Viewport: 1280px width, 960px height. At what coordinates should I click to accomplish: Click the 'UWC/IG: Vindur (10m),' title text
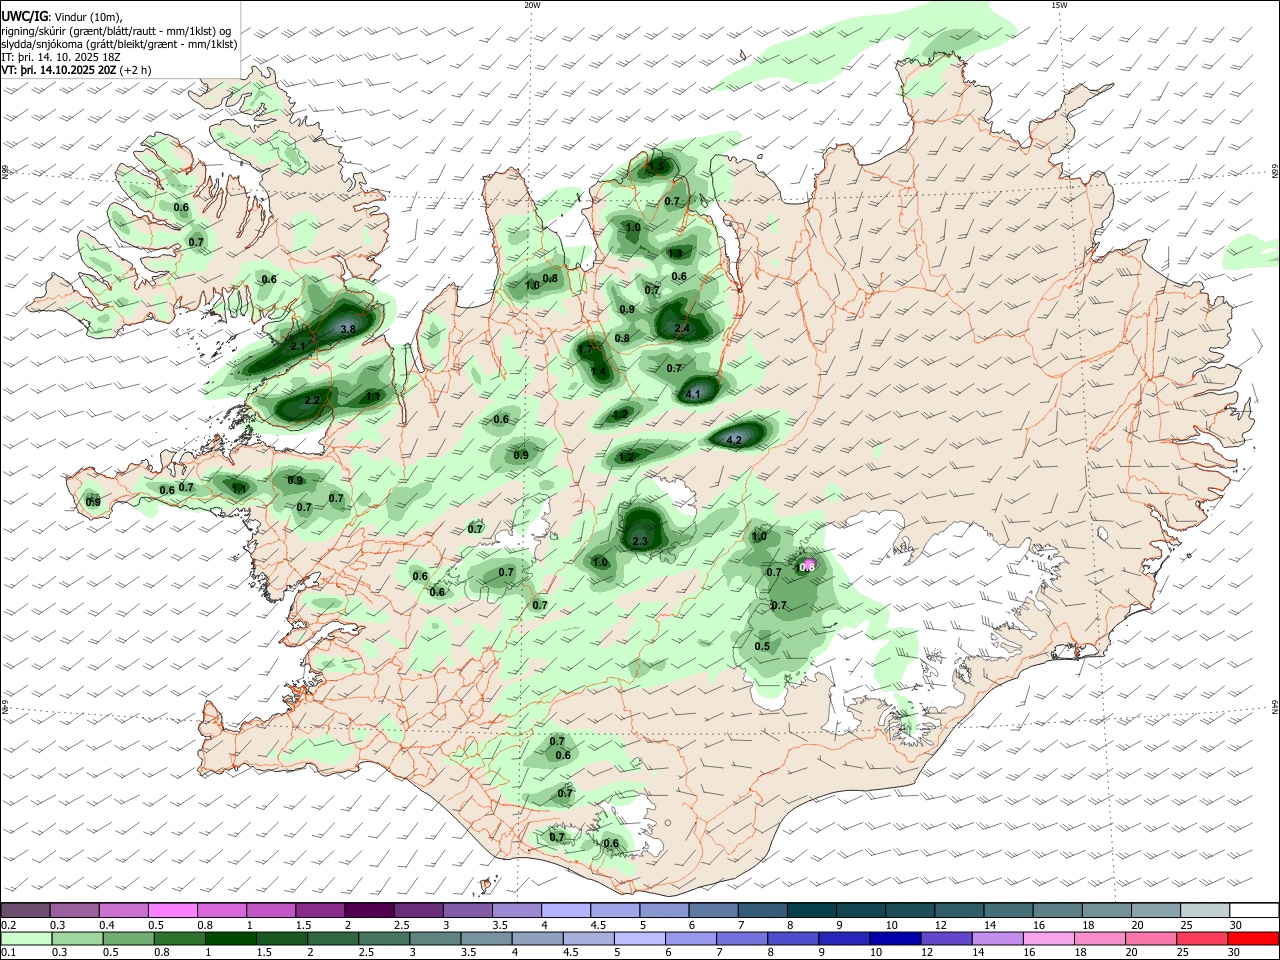pyautogui.click(x=63, y=17)
